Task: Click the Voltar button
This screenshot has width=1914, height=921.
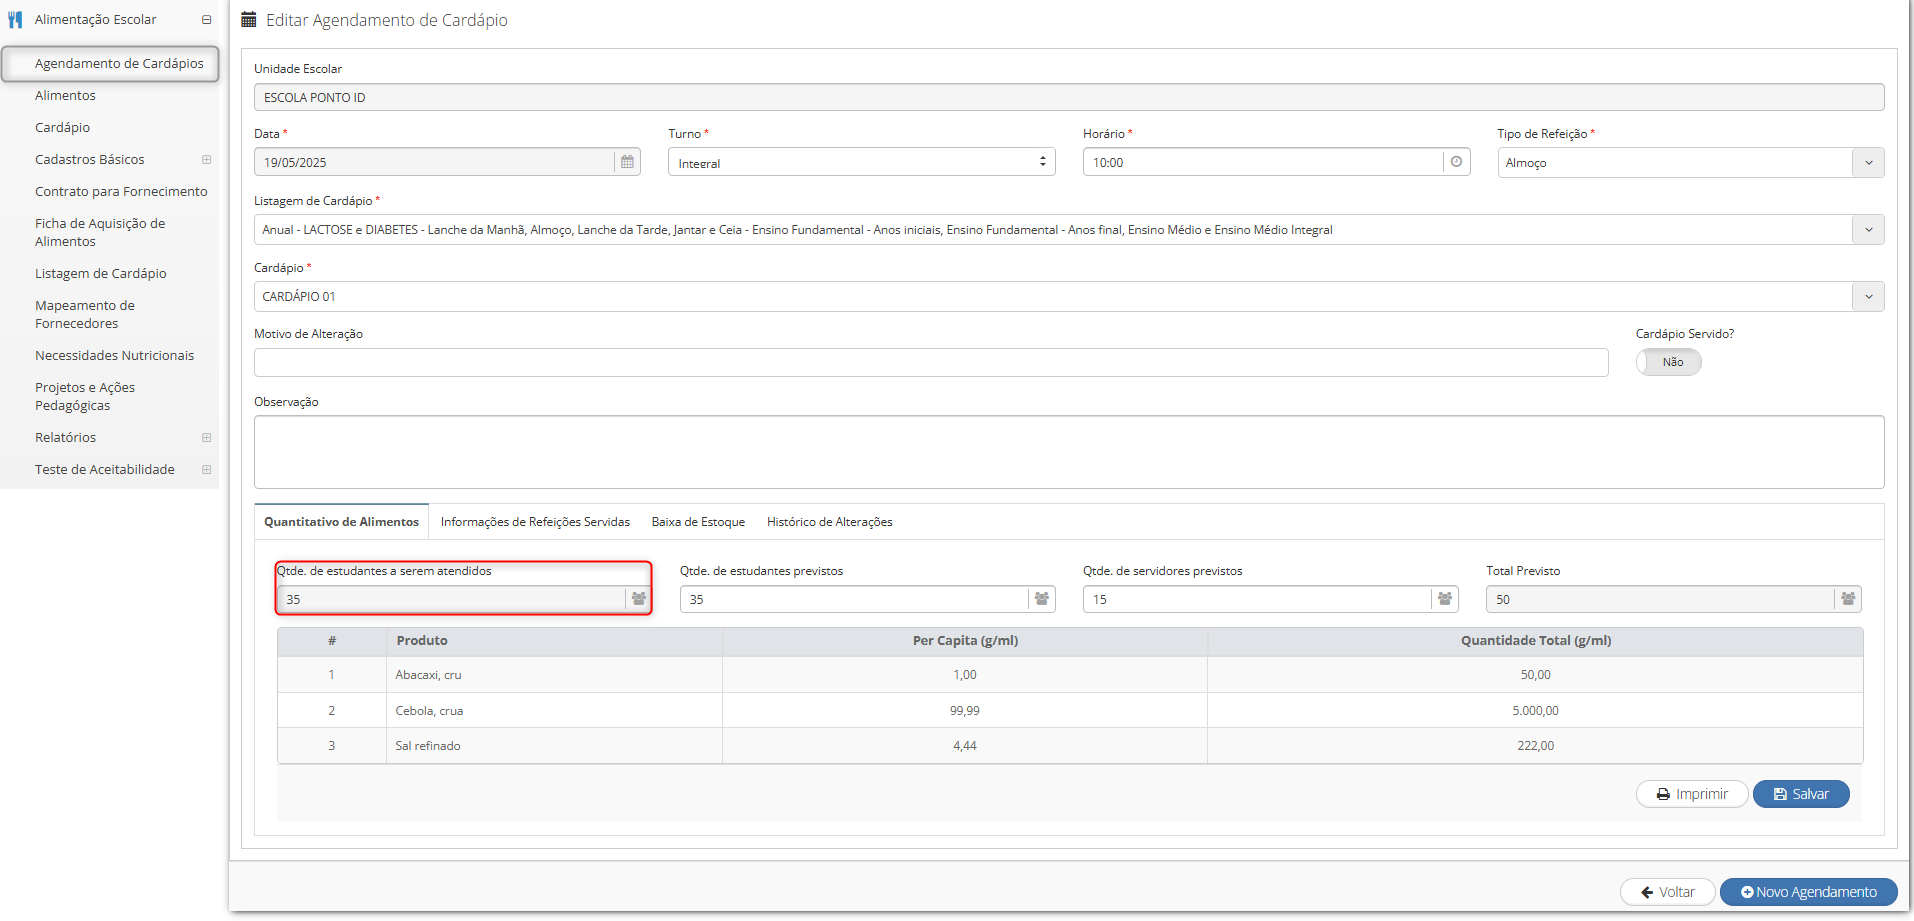Action: click(1667, 892)
